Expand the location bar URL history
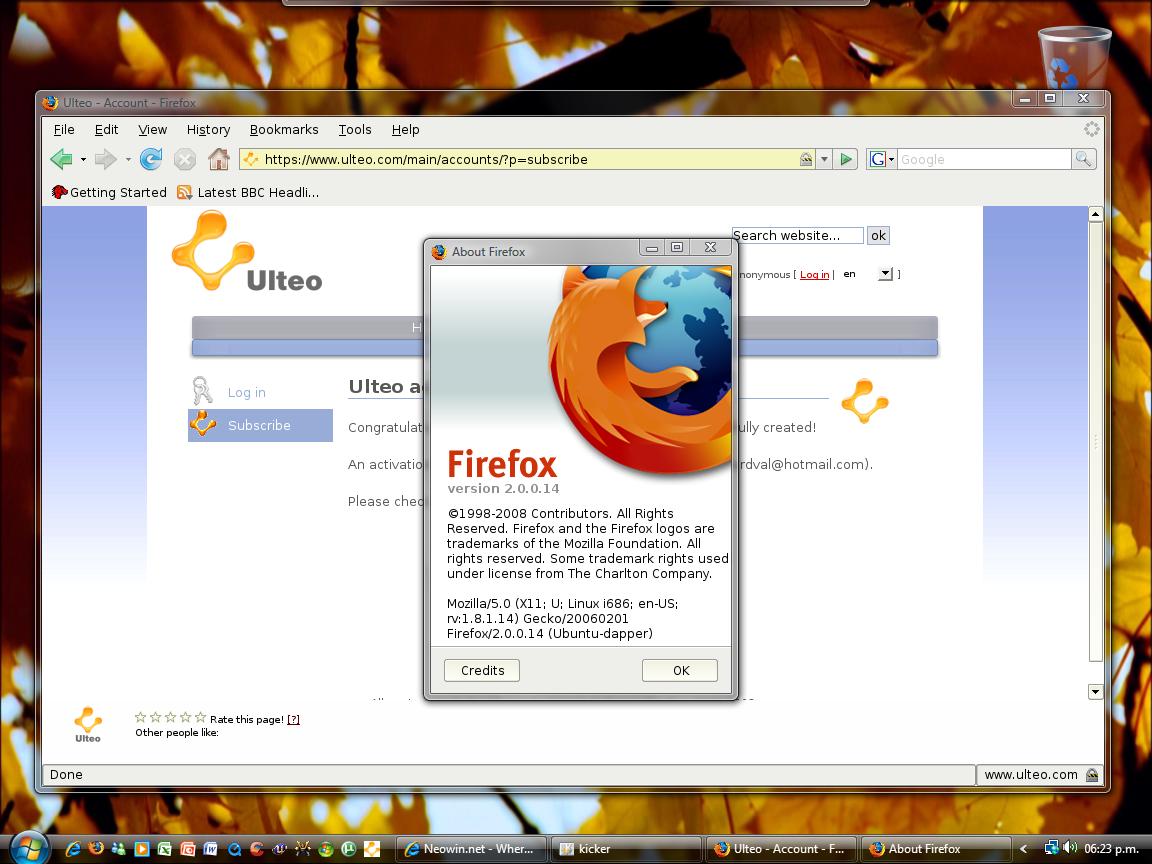Image resolution: width=1152 pixels, height=864 pixels. (x=823, y=159)
